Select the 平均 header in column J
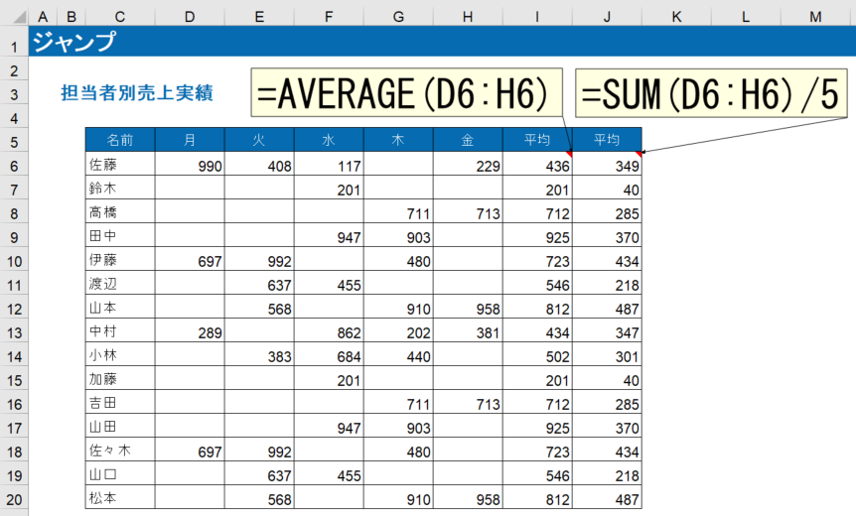This screenshot has height=516, width=856. [x=606, y=141]
